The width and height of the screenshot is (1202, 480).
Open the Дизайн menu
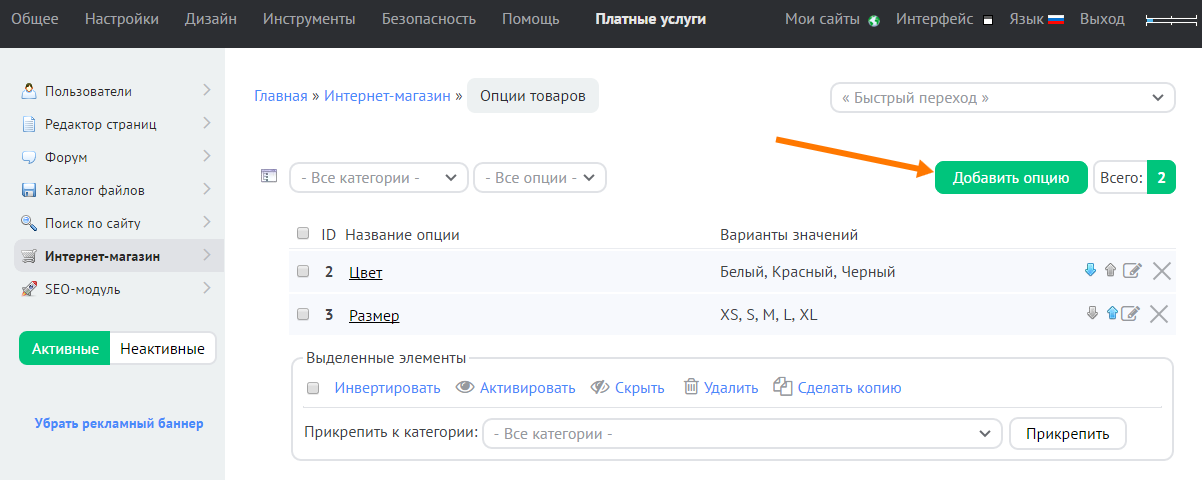[x=210, y=19]
